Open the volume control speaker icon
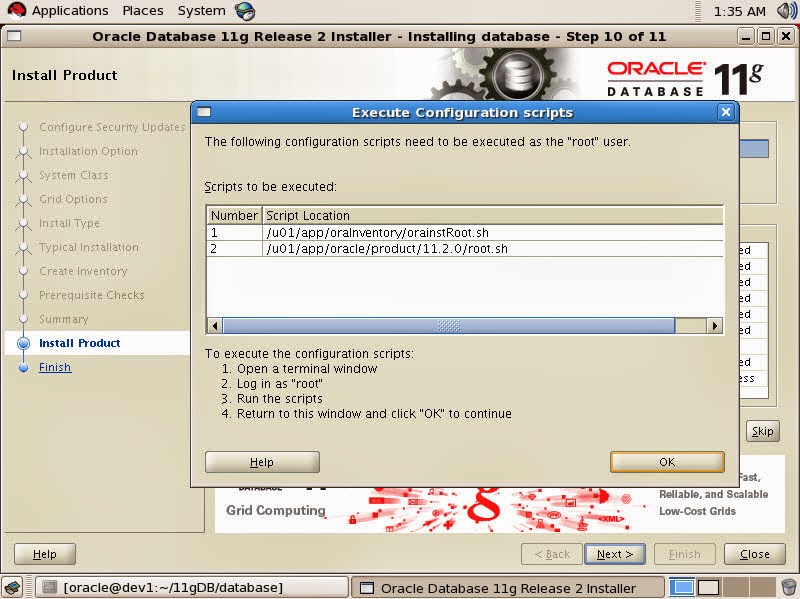The image size is (800, 599). (x=786, y=11)
